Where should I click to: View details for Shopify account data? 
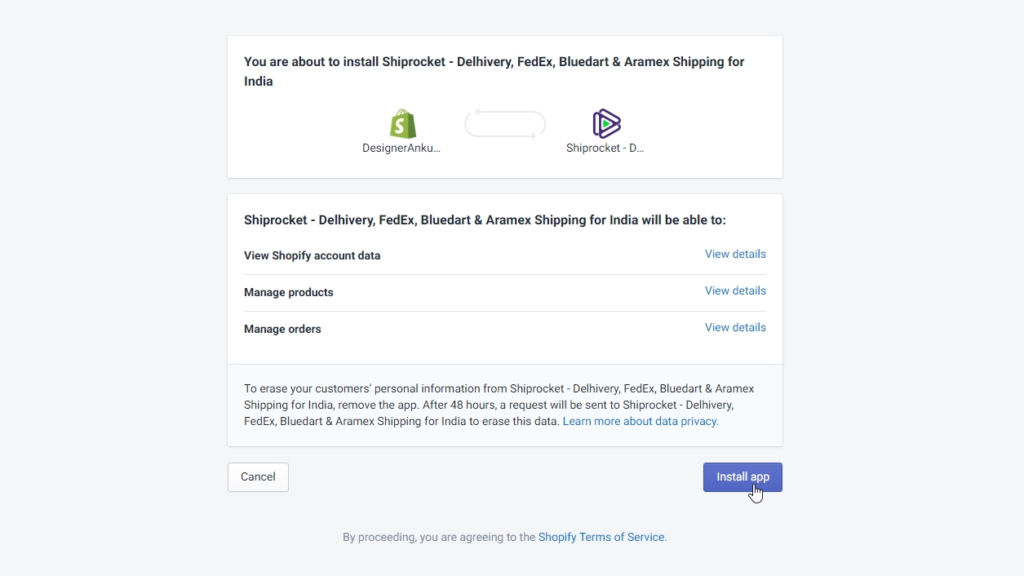(735, 254)
